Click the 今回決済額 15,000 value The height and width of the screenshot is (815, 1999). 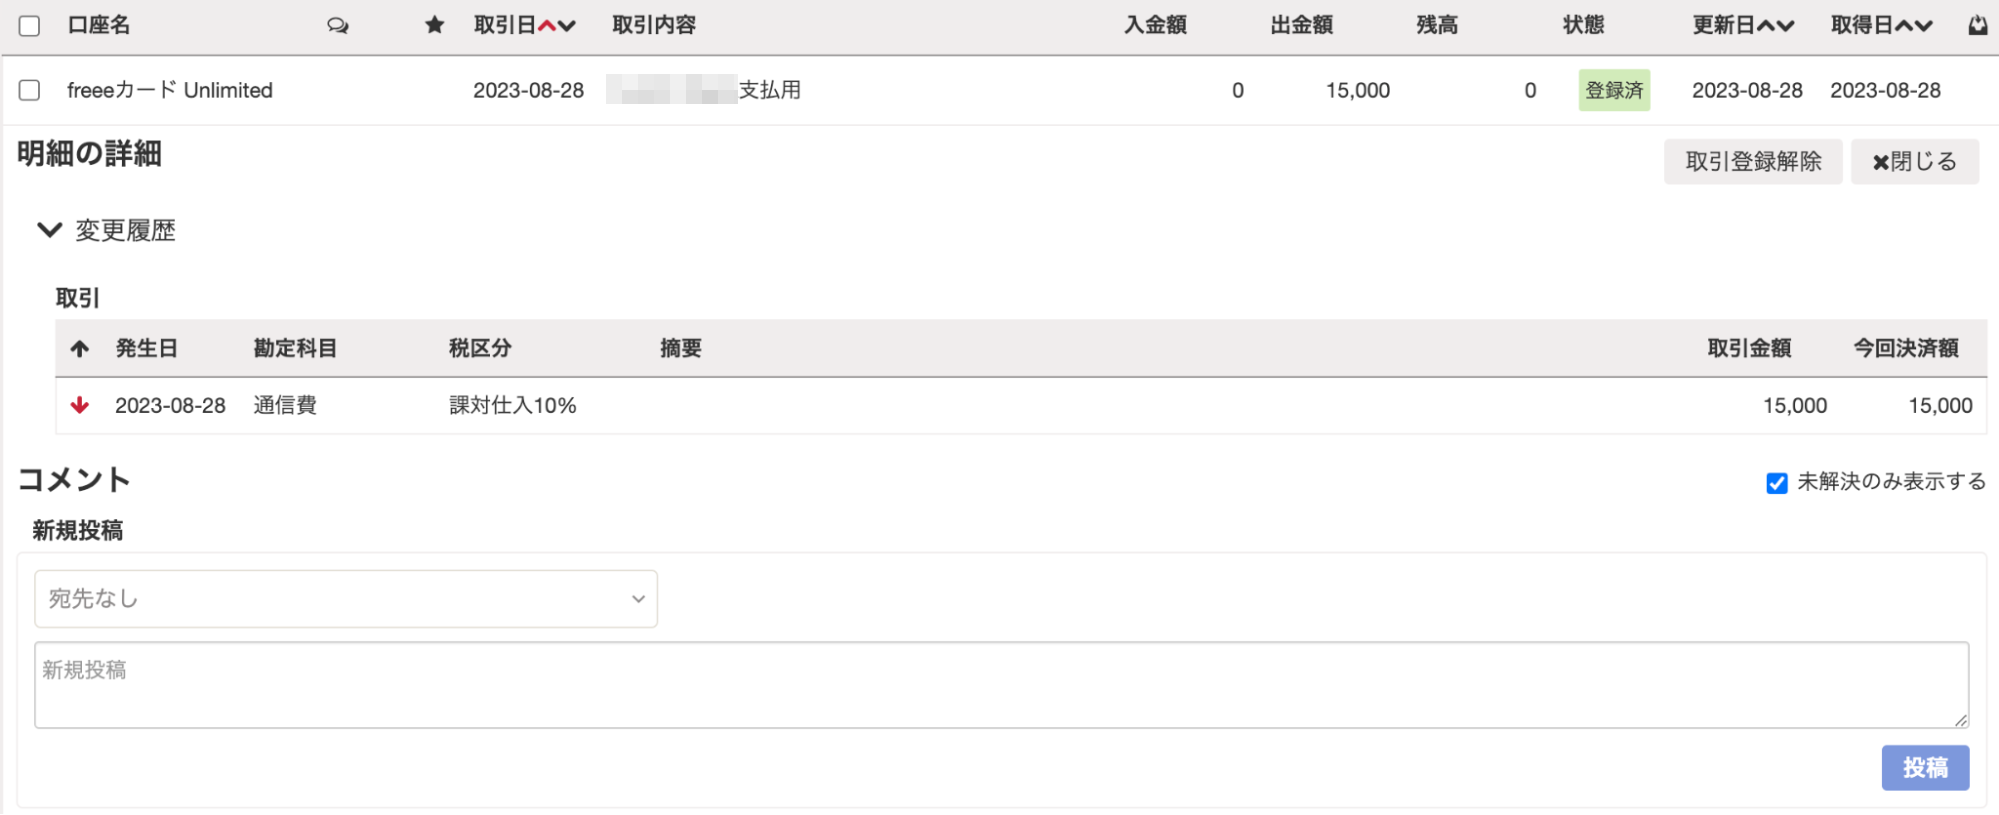coord(1940,405)
